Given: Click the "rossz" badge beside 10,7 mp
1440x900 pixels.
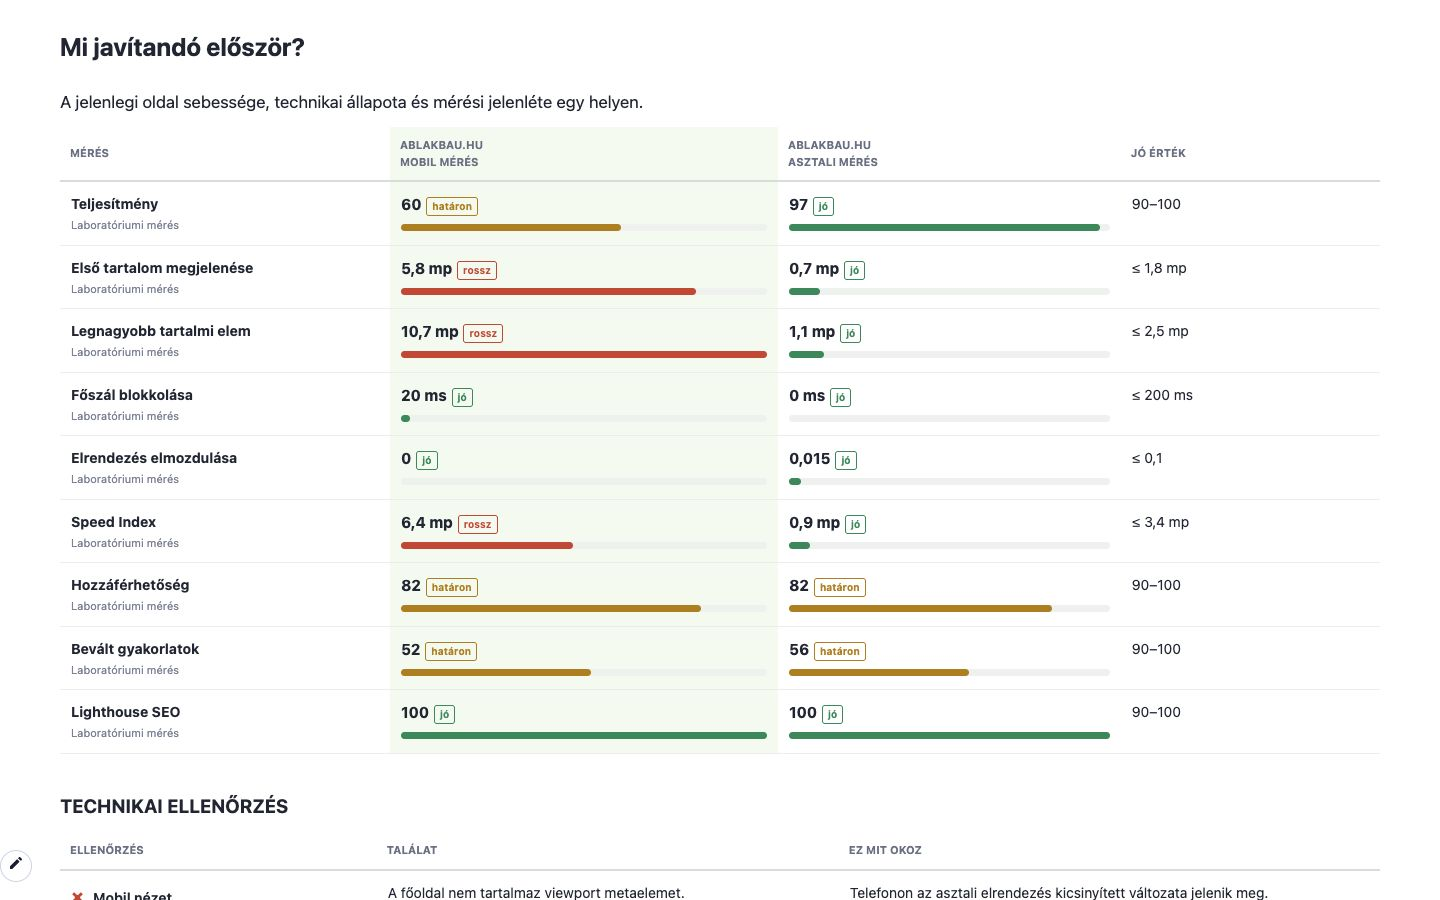Looking at the screenshot, I should 483,333.
